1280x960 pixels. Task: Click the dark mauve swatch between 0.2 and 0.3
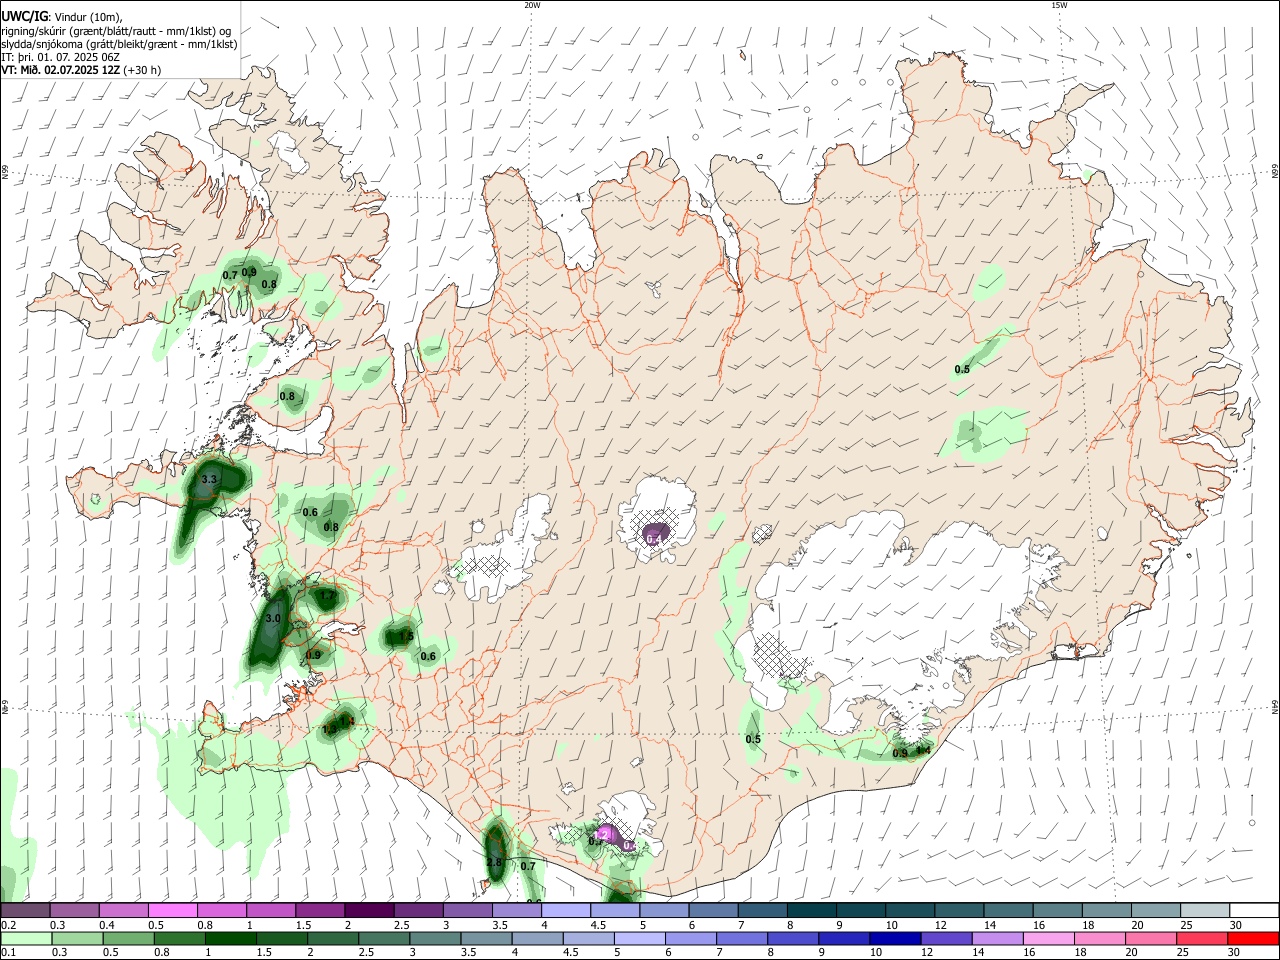[x=25, y=910]
